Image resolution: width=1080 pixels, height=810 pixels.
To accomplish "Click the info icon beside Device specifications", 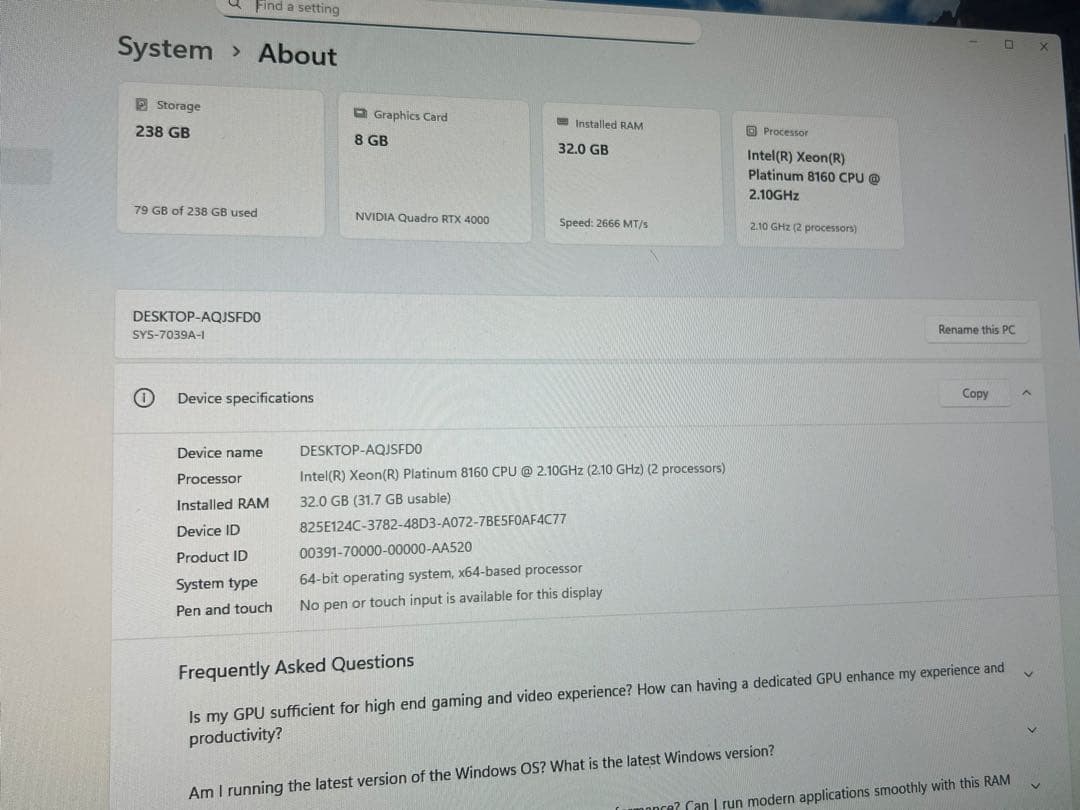I will tap(144, 397).
